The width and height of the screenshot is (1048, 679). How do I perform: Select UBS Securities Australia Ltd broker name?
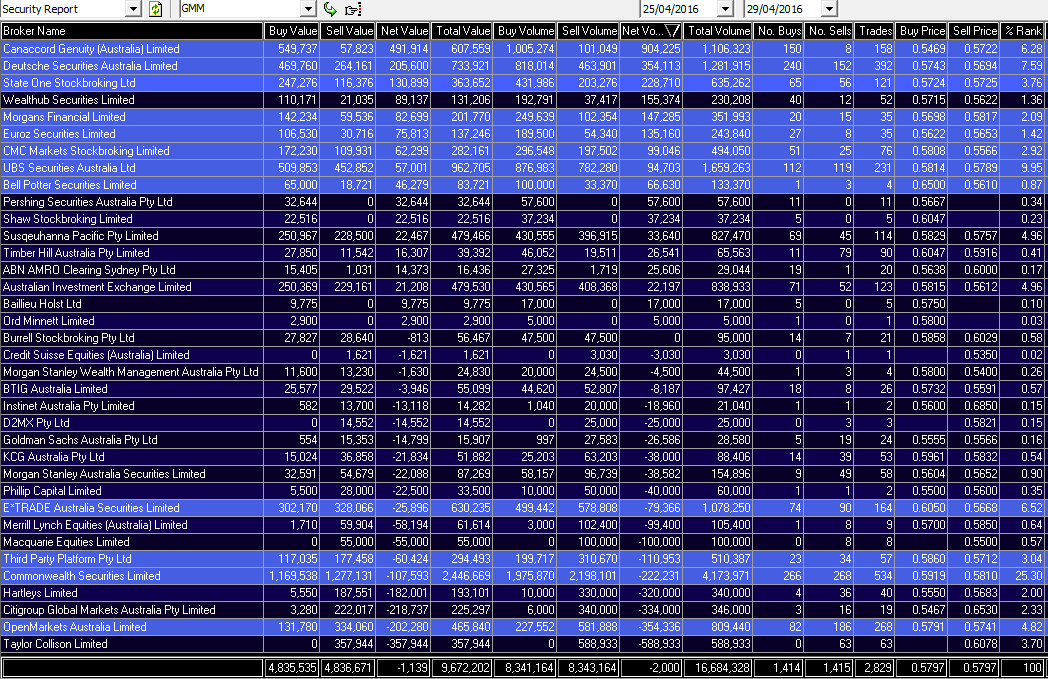70,168
